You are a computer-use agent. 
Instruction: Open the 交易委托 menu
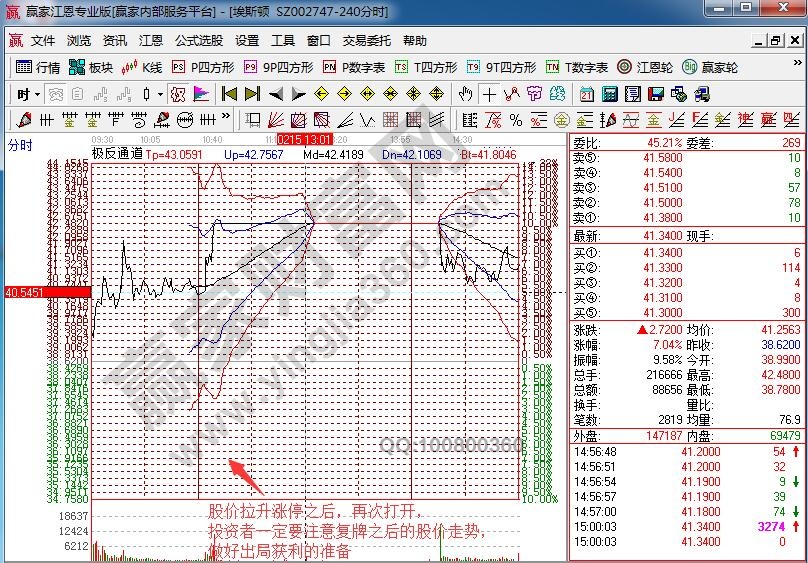pyautogui.click(x=366, y=41)
